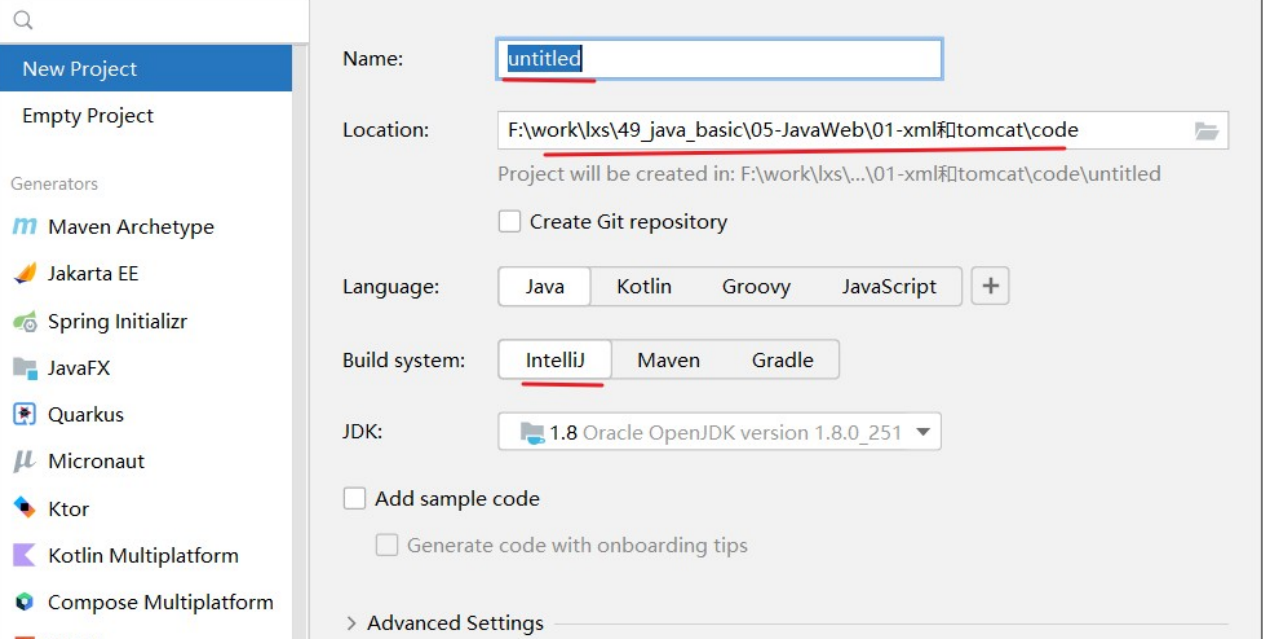This screenshot has height=639, width=1263.
Task: Select IntelliJ build system
Action: [x=555, y=360]
